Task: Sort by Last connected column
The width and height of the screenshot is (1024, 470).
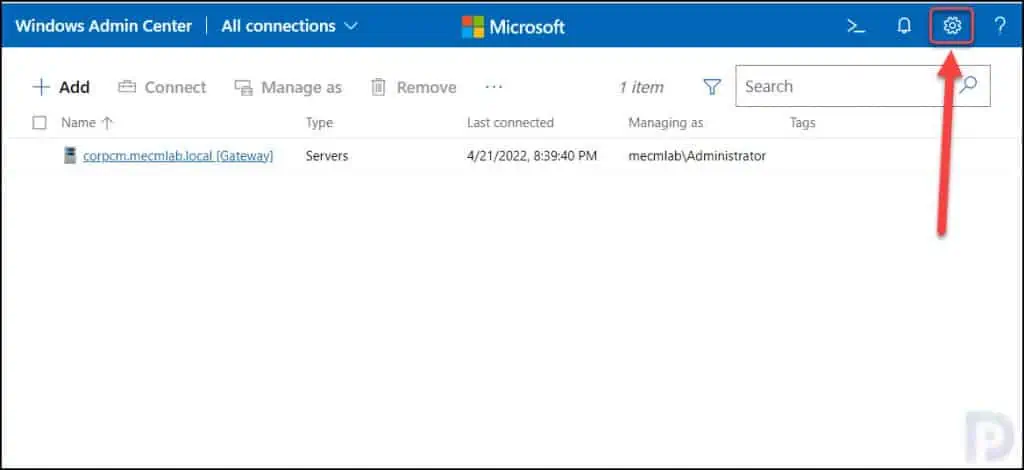Action: [510, 123]
